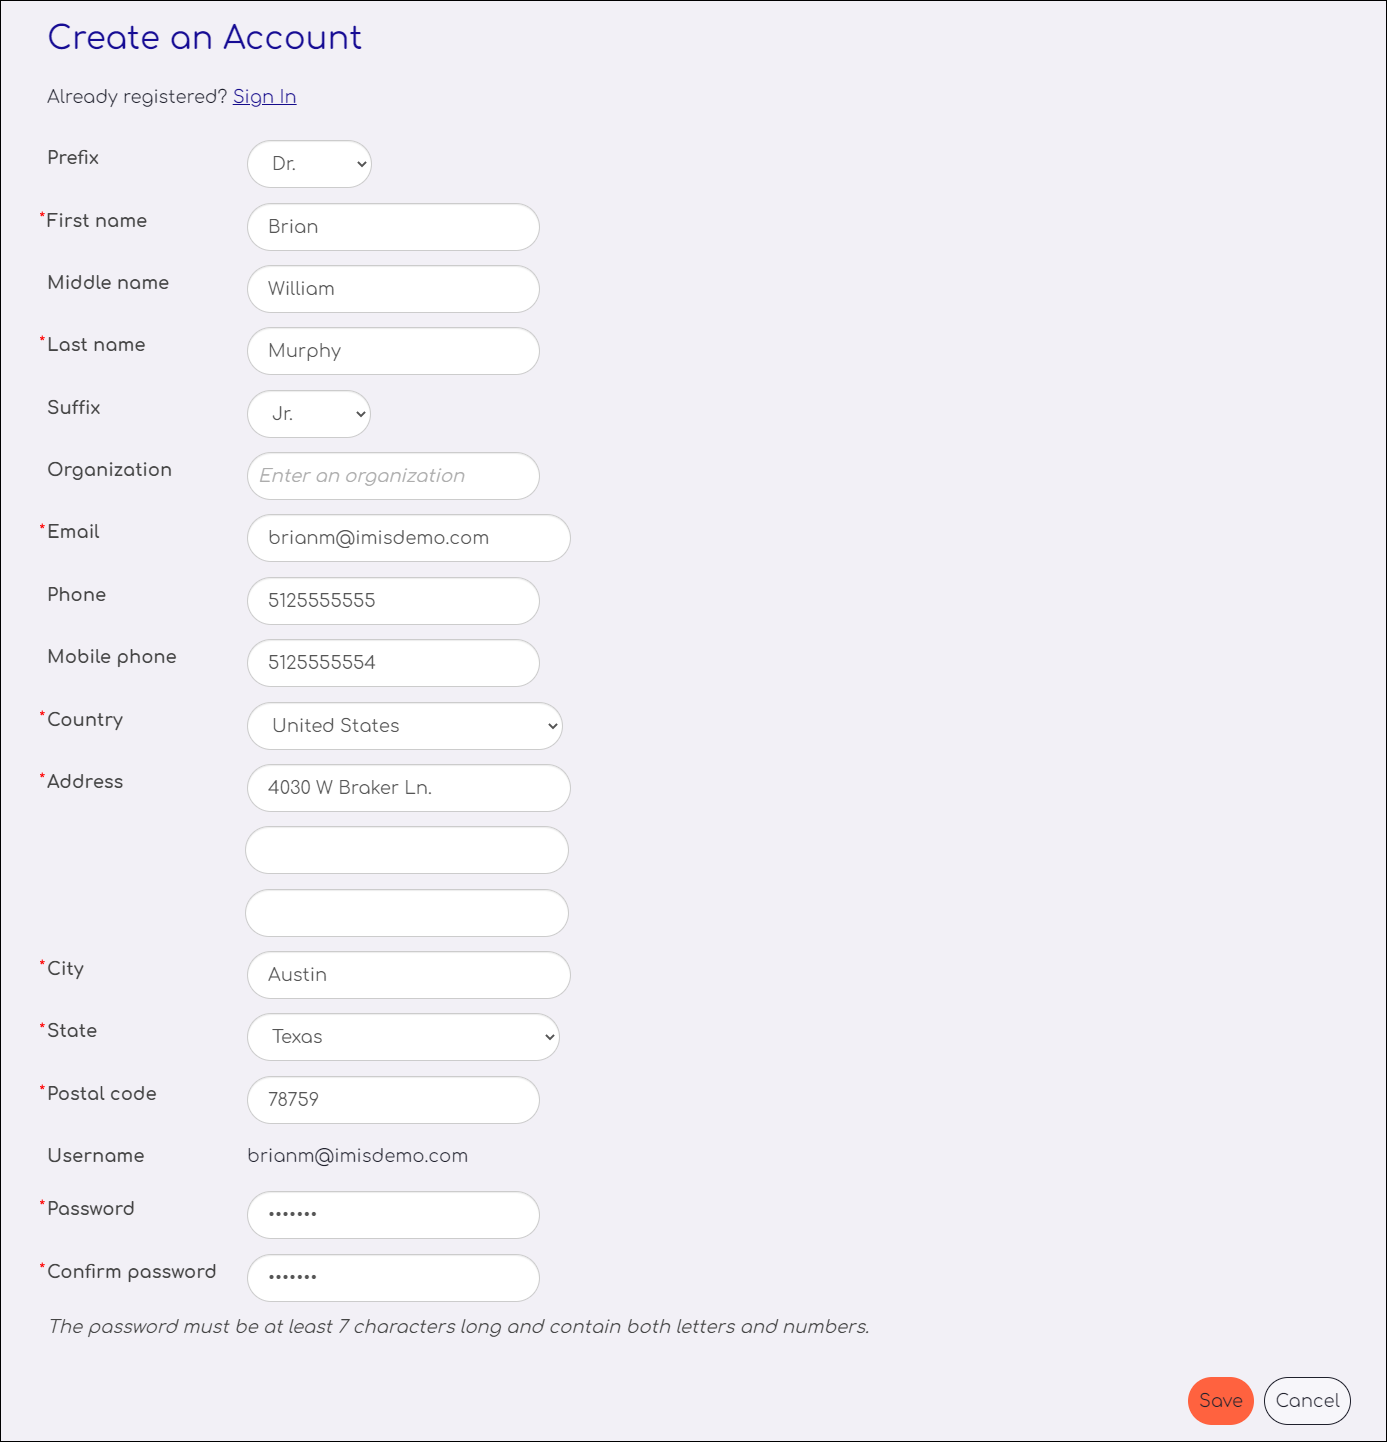Focus the Confirm password field
This screenshot has width=1387, height=1442.
pos(393,1278)
